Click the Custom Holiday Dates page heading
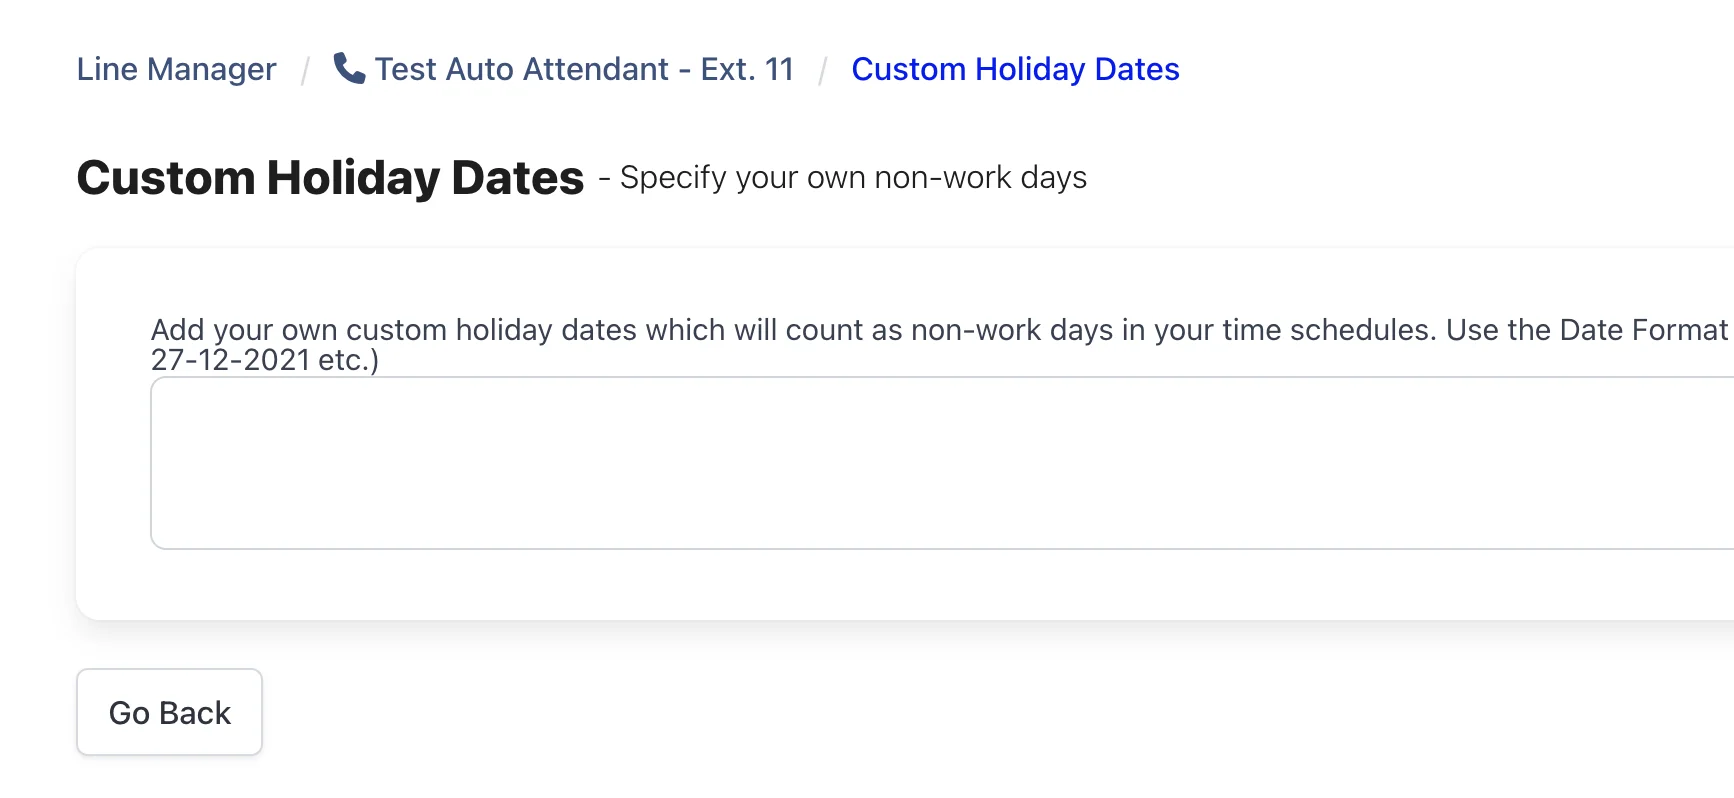The image size is (1734, 798). point(330,177)
